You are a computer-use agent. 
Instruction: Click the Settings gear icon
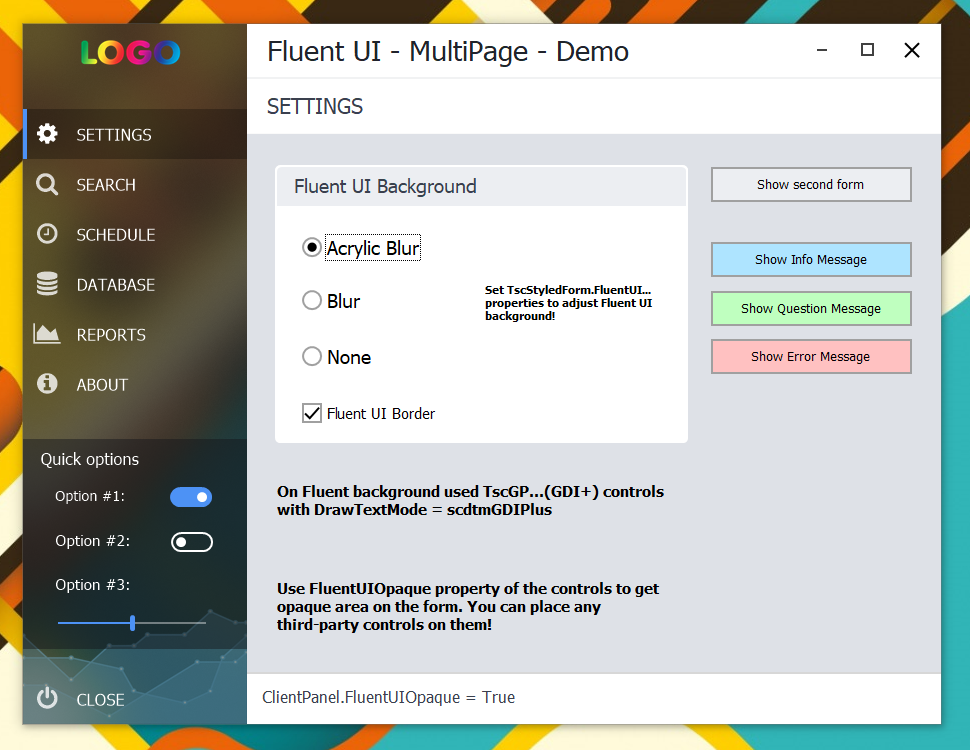click(47, 134)
